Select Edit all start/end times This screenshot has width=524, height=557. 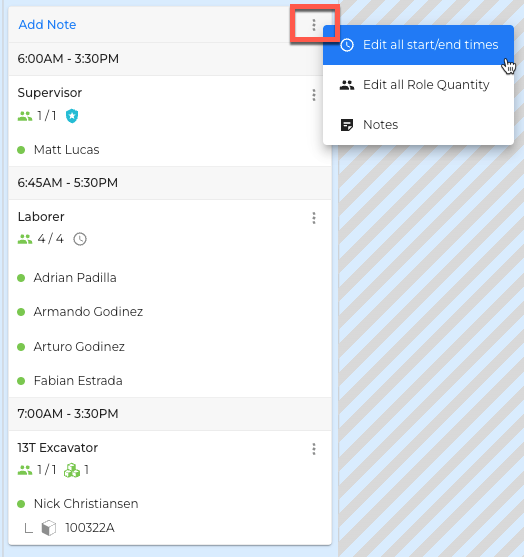click(x=418, y=45)
